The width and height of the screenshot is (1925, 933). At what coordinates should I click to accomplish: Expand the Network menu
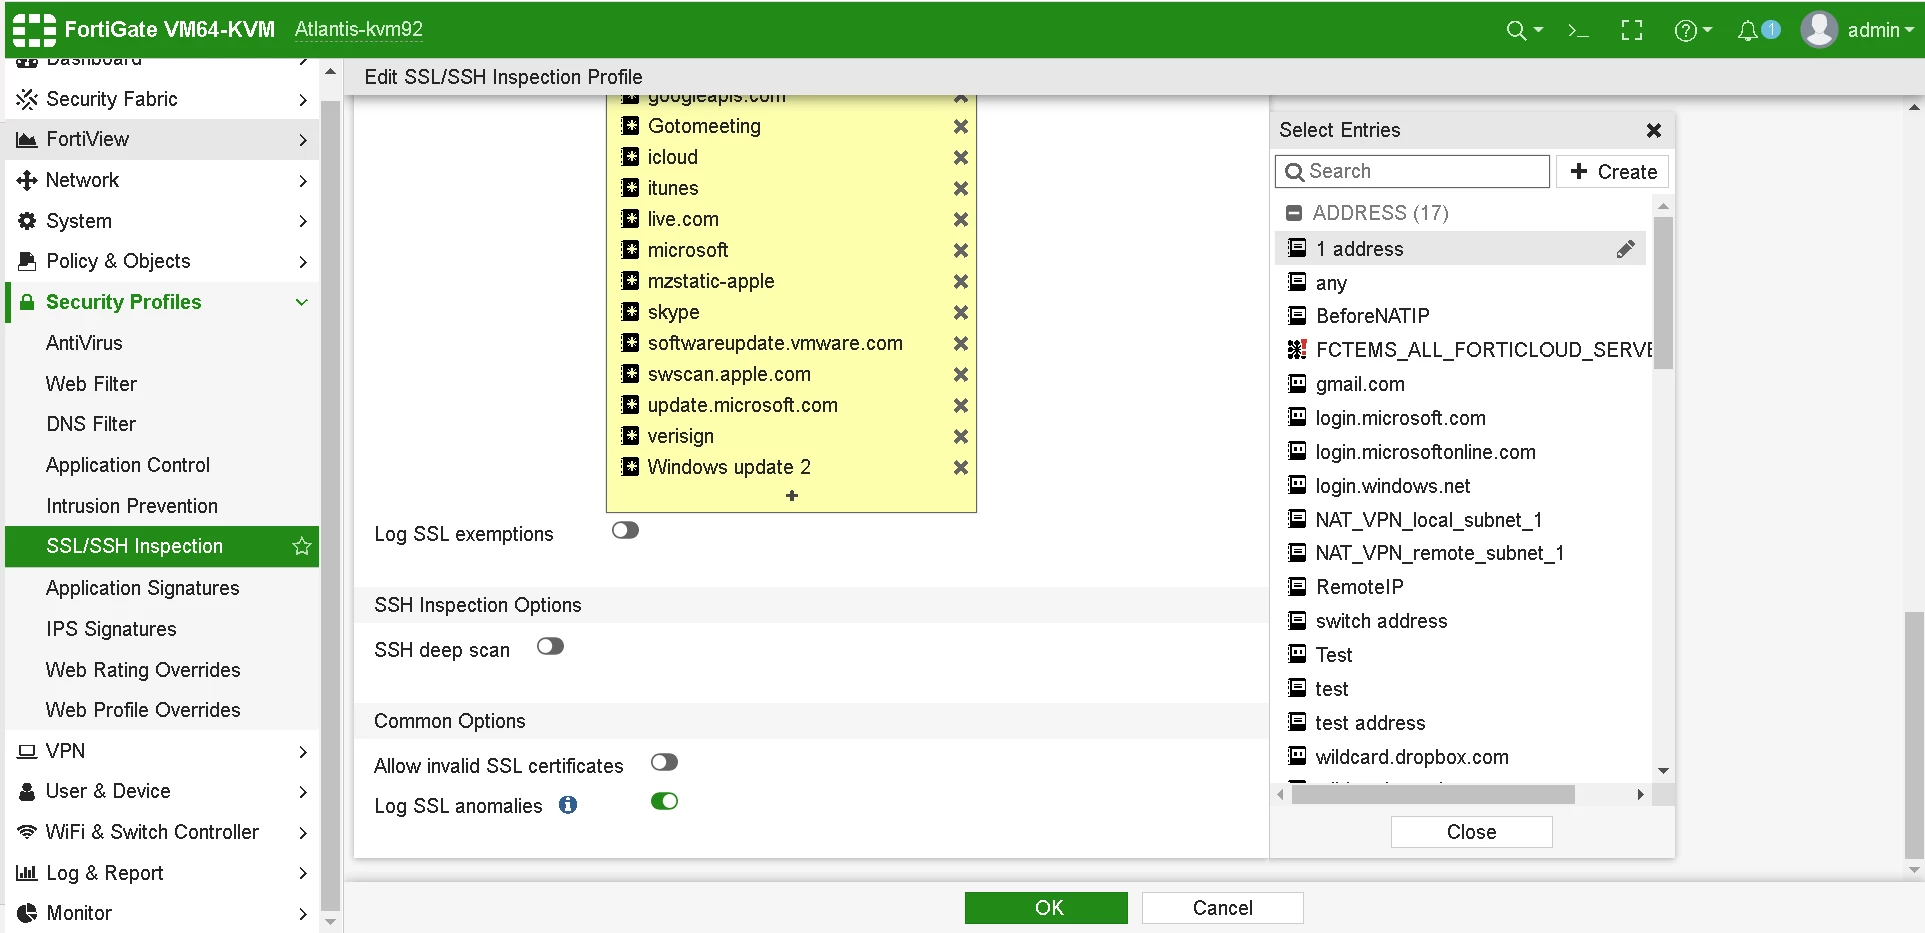(162, 180)
